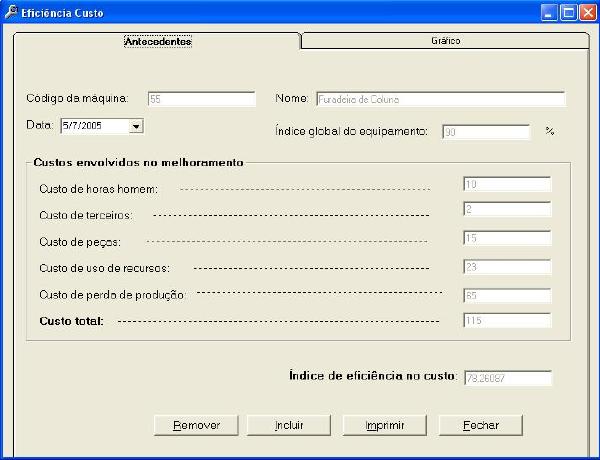Click the Remover button
600x460 pixels.
click(196, 425)
